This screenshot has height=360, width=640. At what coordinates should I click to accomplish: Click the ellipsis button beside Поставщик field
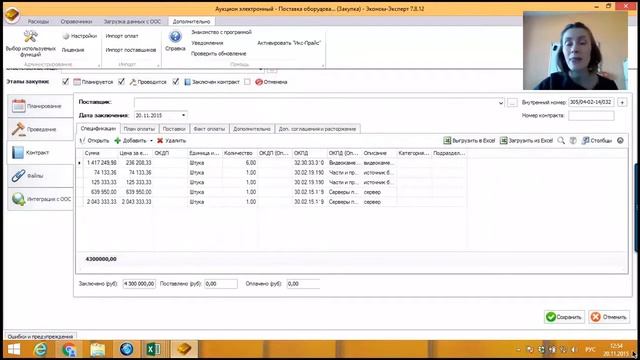pos(512,102)
